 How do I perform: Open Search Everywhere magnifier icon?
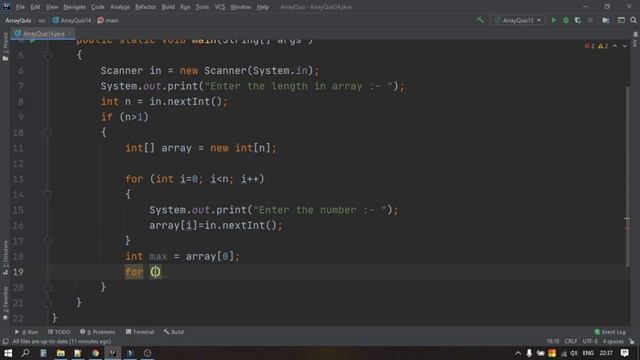coord(633,20)
